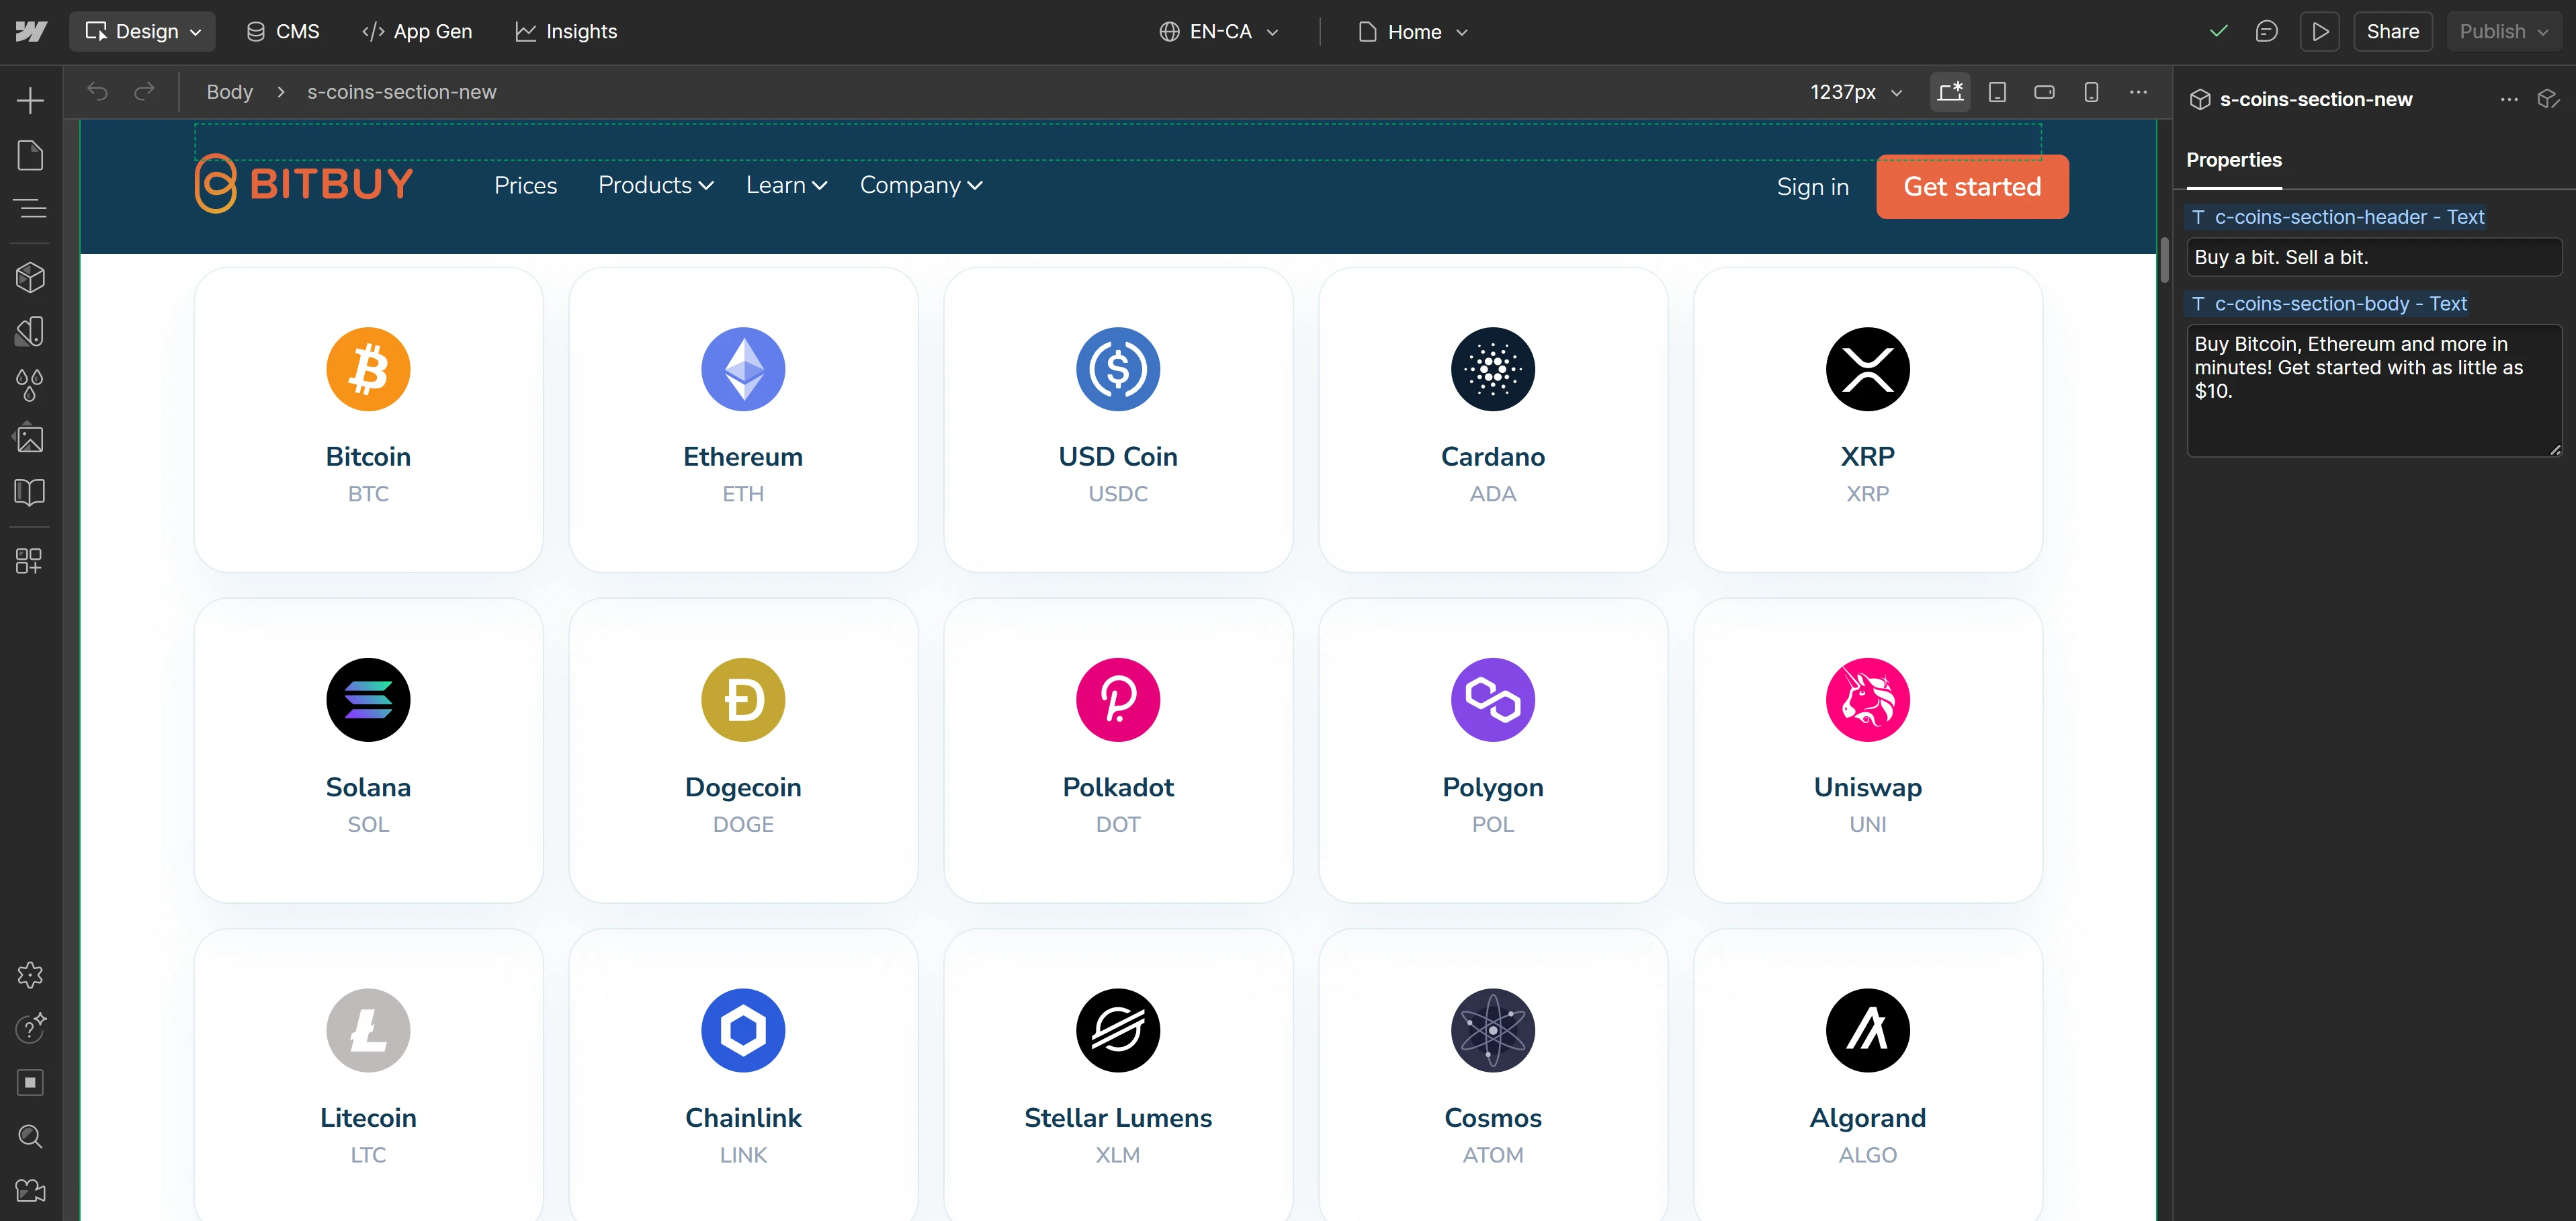The height and width of the screenshot is (1221, 2576).
Task: Open the Insights view
Action: pos(566,31)
